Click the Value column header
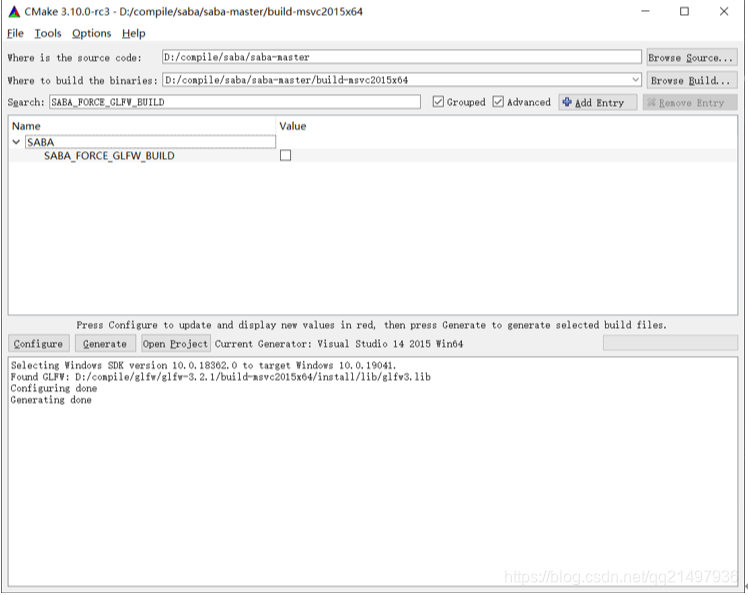This screenshot has height=595, width=748. pos(292,126)
